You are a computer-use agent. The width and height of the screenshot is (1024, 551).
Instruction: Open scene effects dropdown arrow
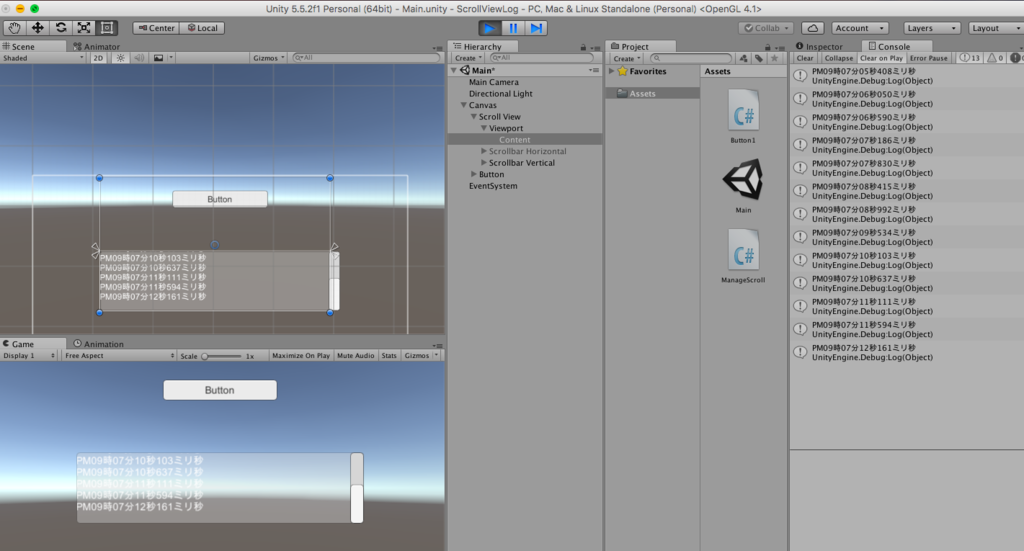pyautogui.click(x=171, y=58)
